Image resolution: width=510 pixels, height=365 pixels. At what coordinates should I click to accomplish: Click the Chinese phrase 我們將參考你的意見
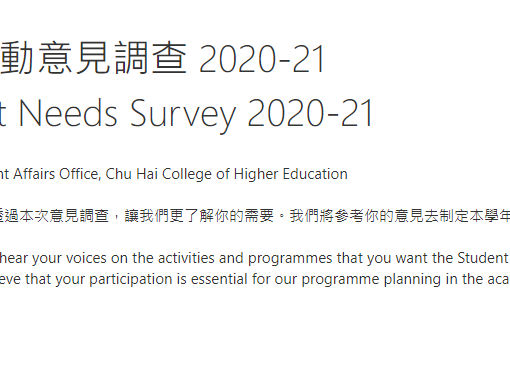pos(350,216)
